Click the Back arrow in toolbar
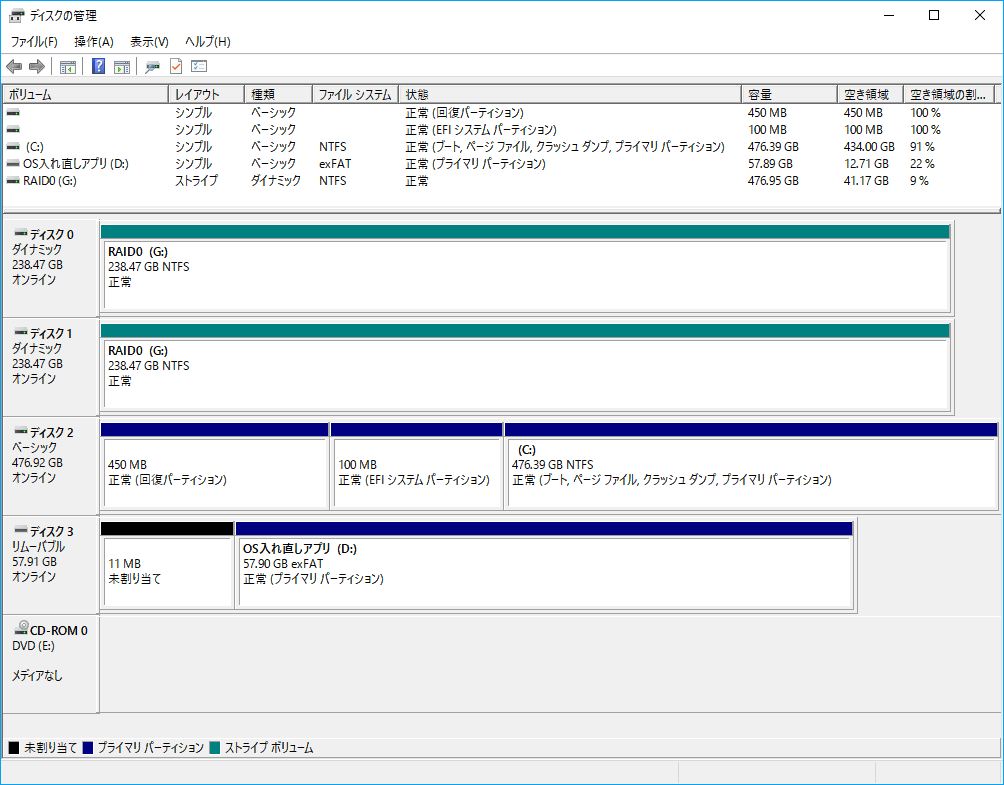Screen dimensions: 1004x785 pyautogui.click(x=14, y=67)
